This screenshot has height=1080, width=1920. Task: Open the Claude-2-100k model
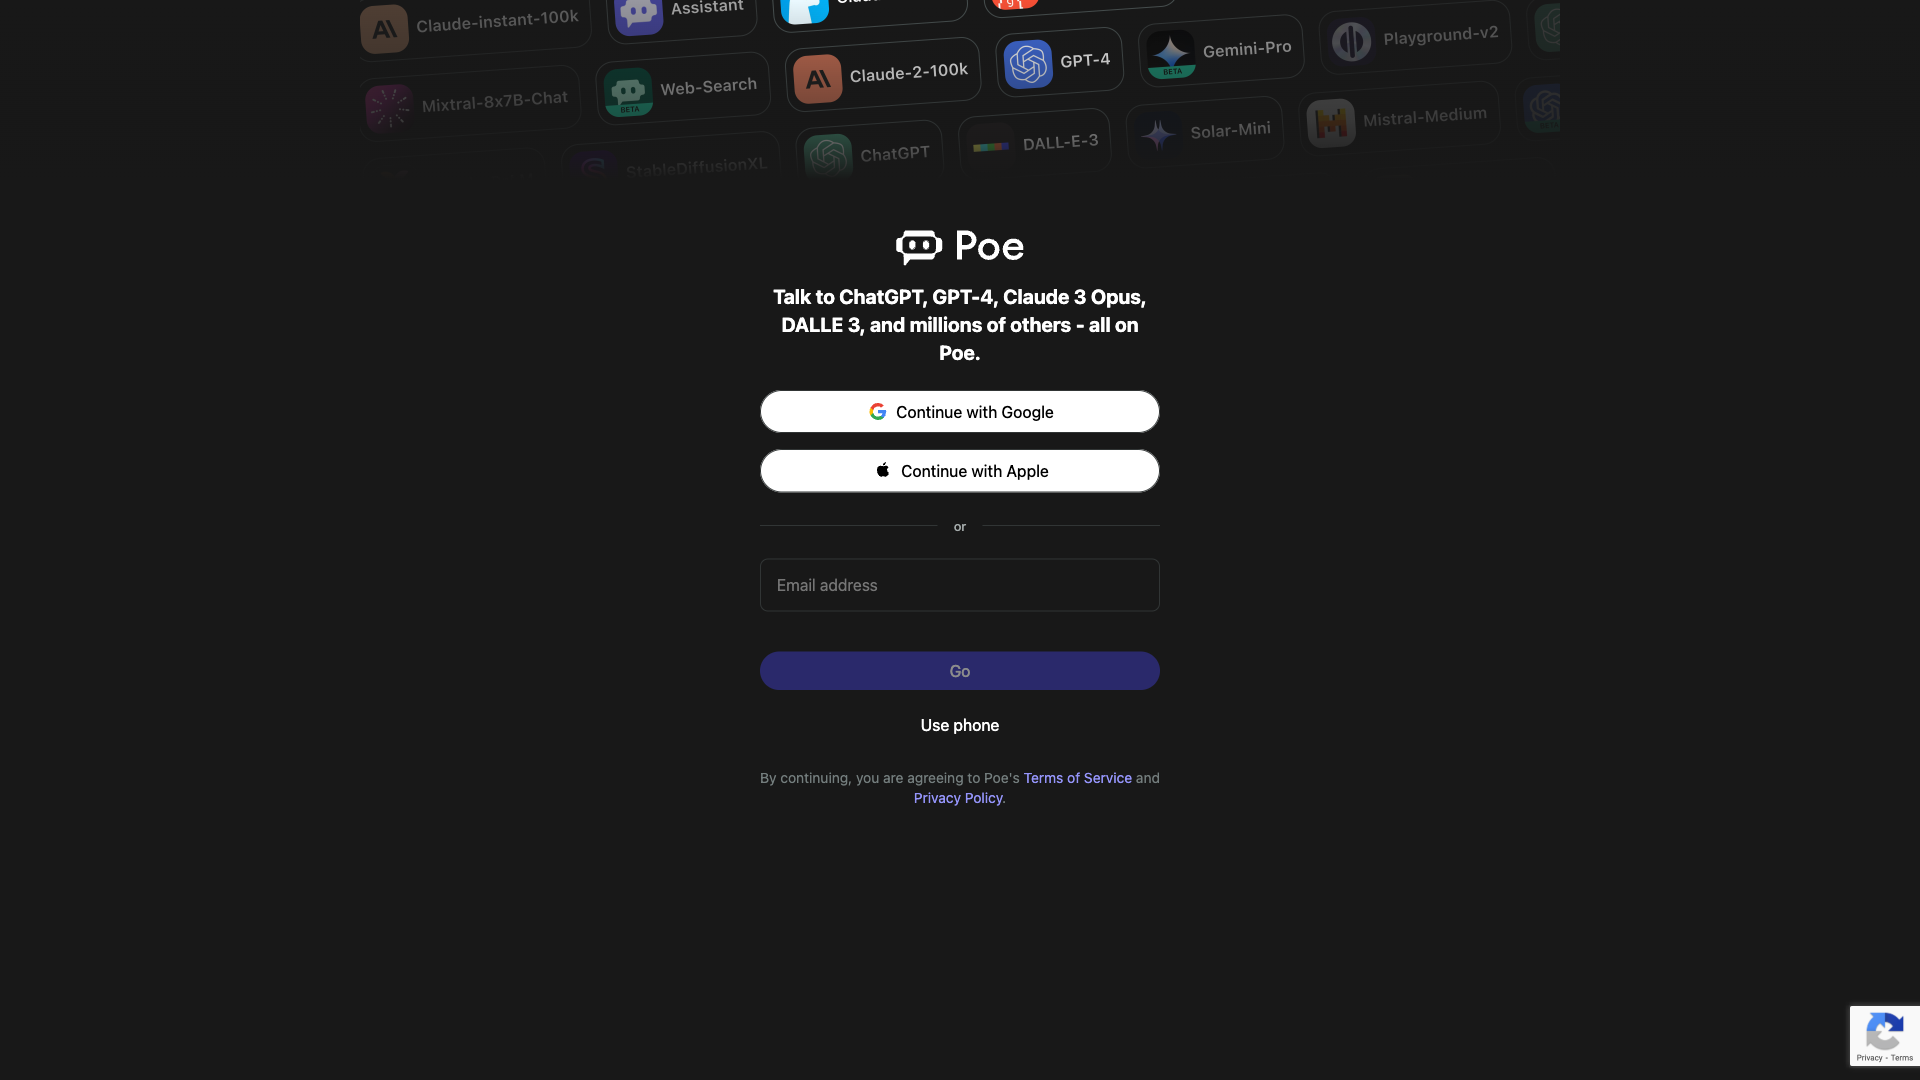click(x=885, y=75)
